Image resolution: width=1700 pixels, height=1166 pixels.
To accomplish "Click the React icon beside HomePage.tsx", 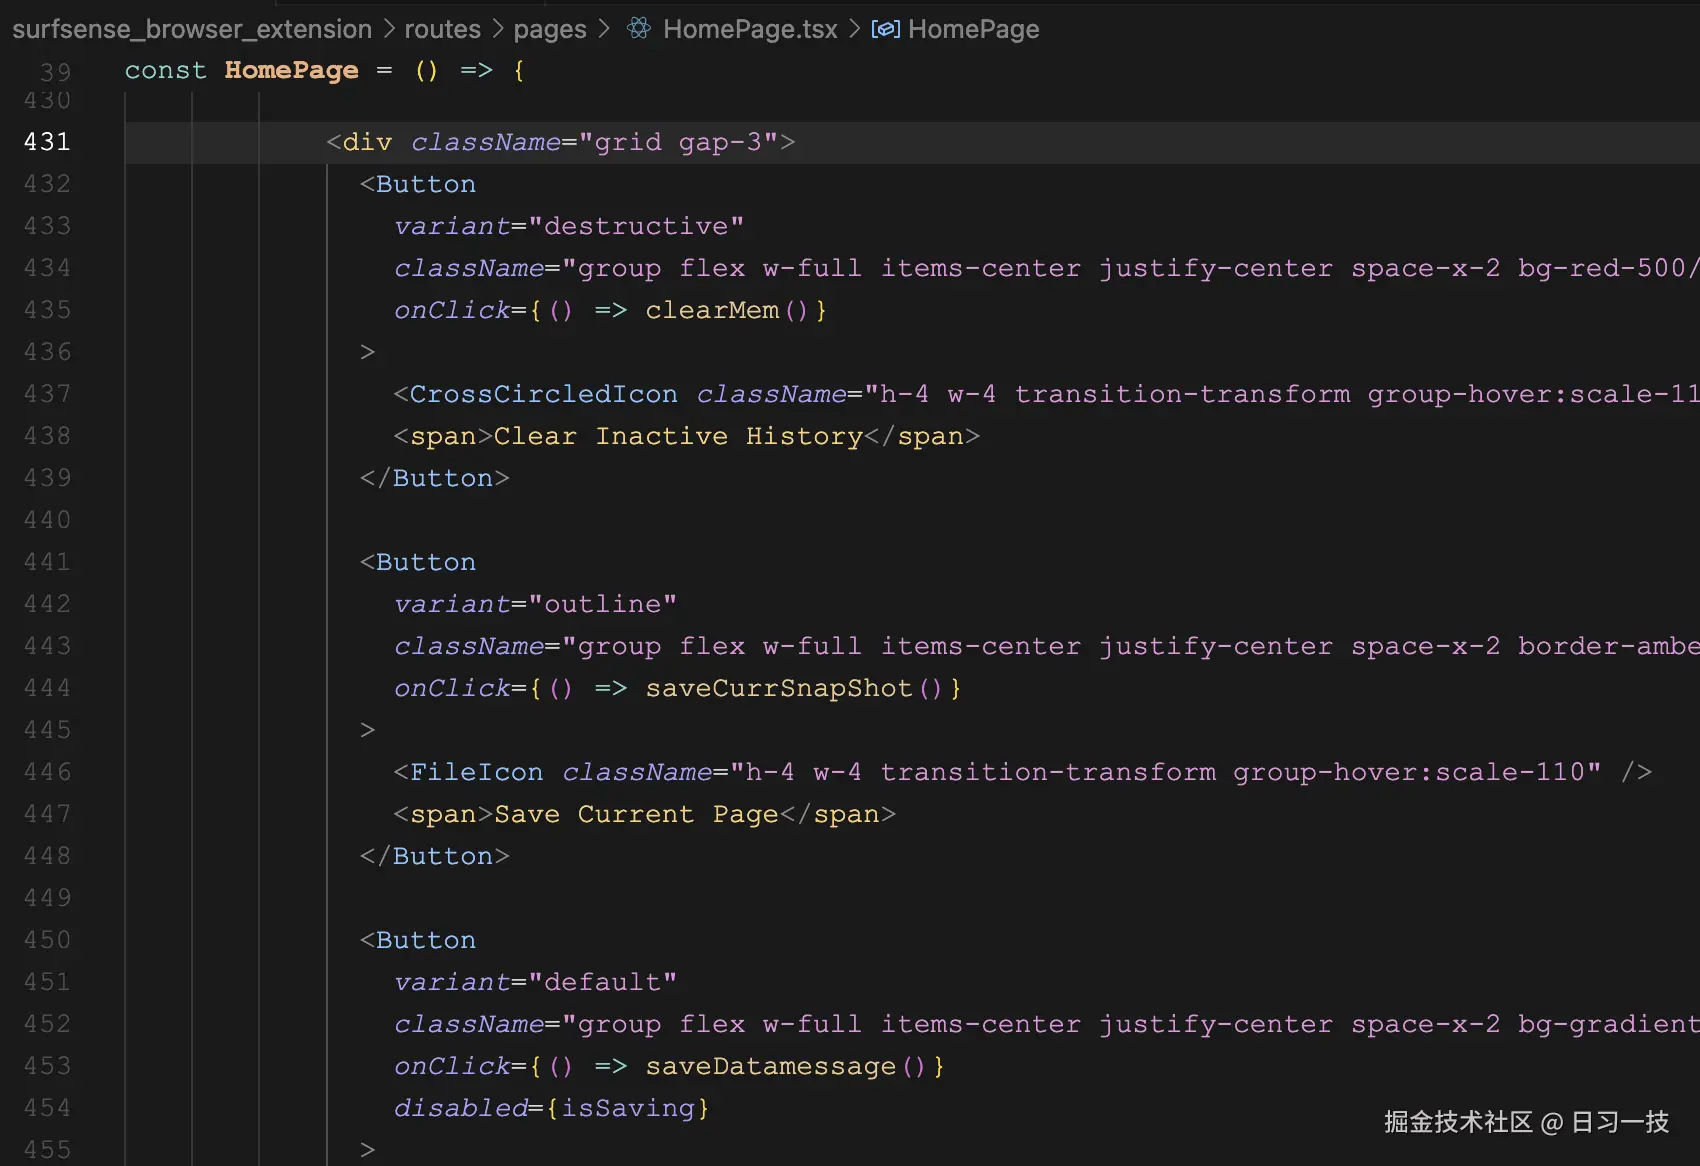I will pos(637,29).
